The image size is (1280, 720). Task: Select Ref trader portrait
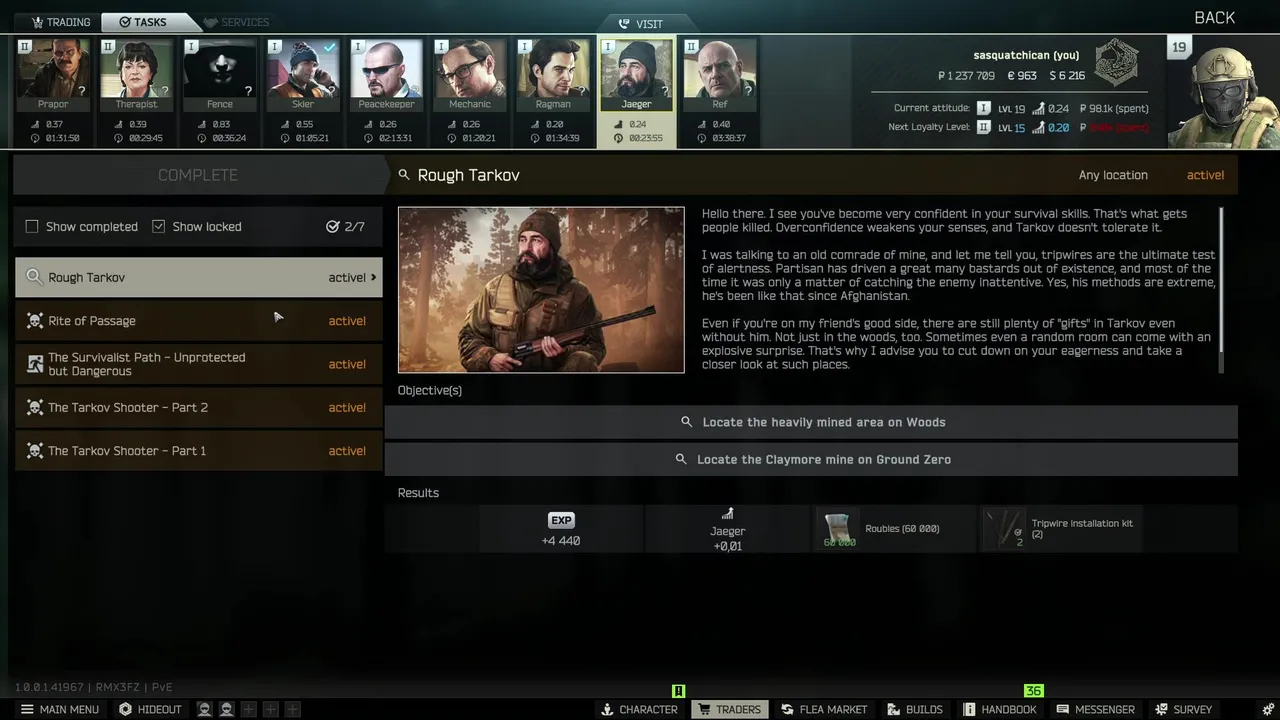tap(719, 75)
